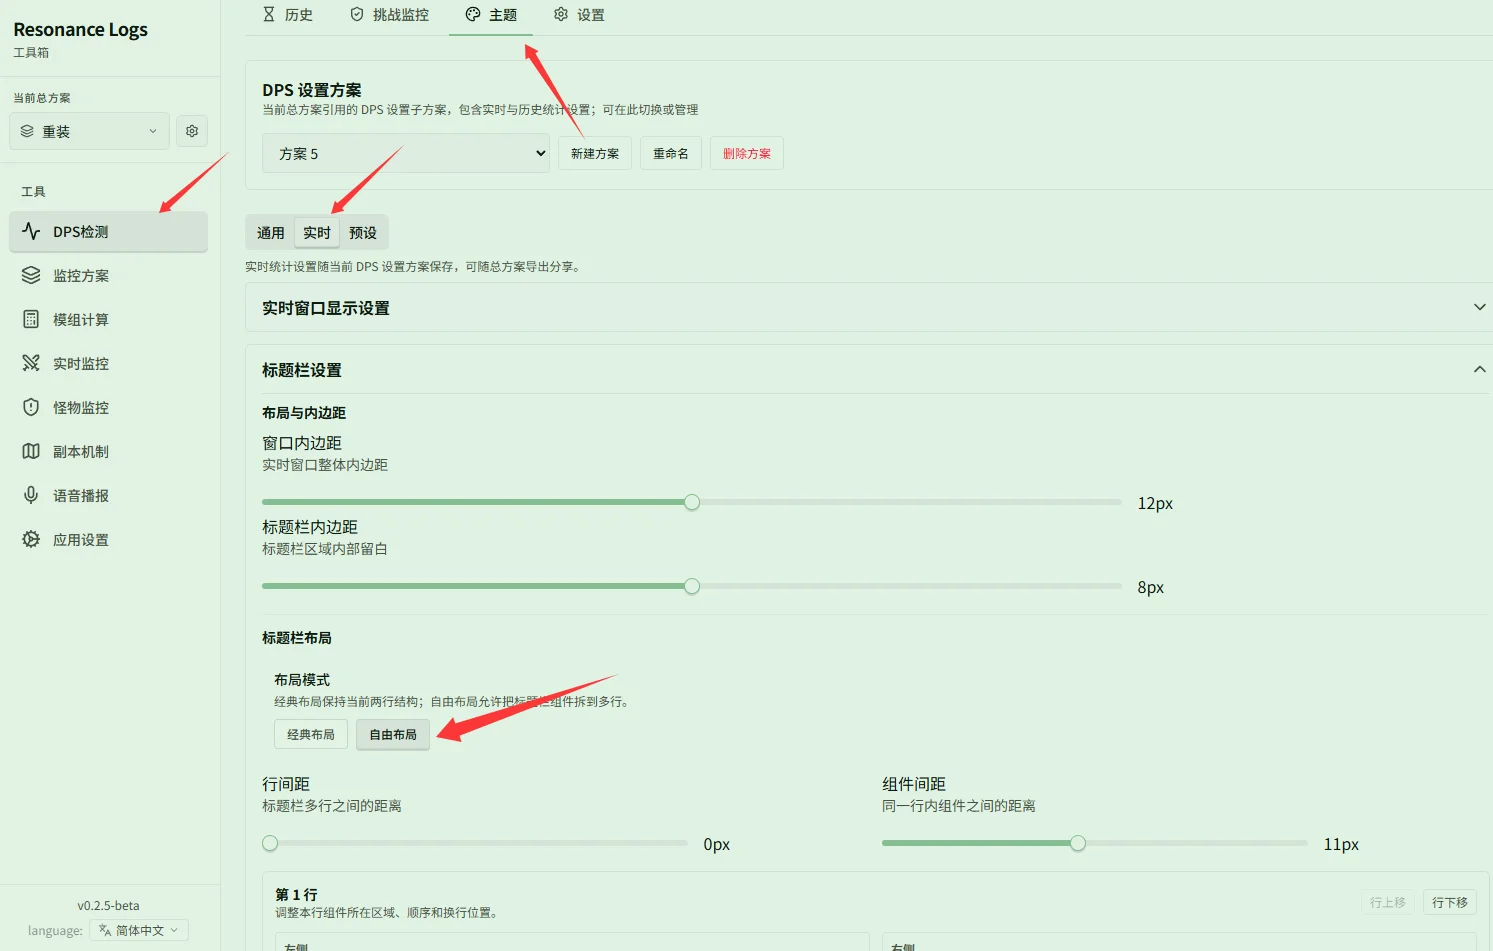Click the 怪物监控 shield icon
The height and width of the screenshot is (951, 1493).
pos(31,407)
